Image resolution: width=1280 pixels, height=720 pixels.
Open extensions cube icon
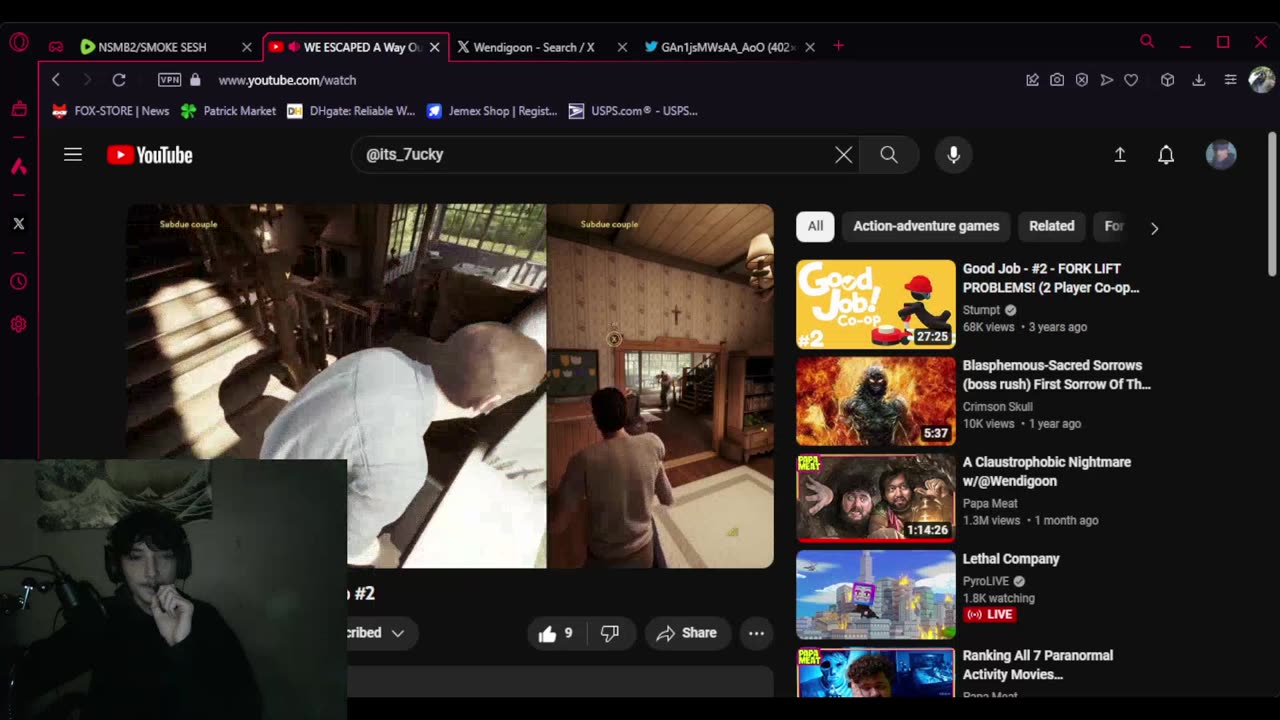(x=1167, y=80)
